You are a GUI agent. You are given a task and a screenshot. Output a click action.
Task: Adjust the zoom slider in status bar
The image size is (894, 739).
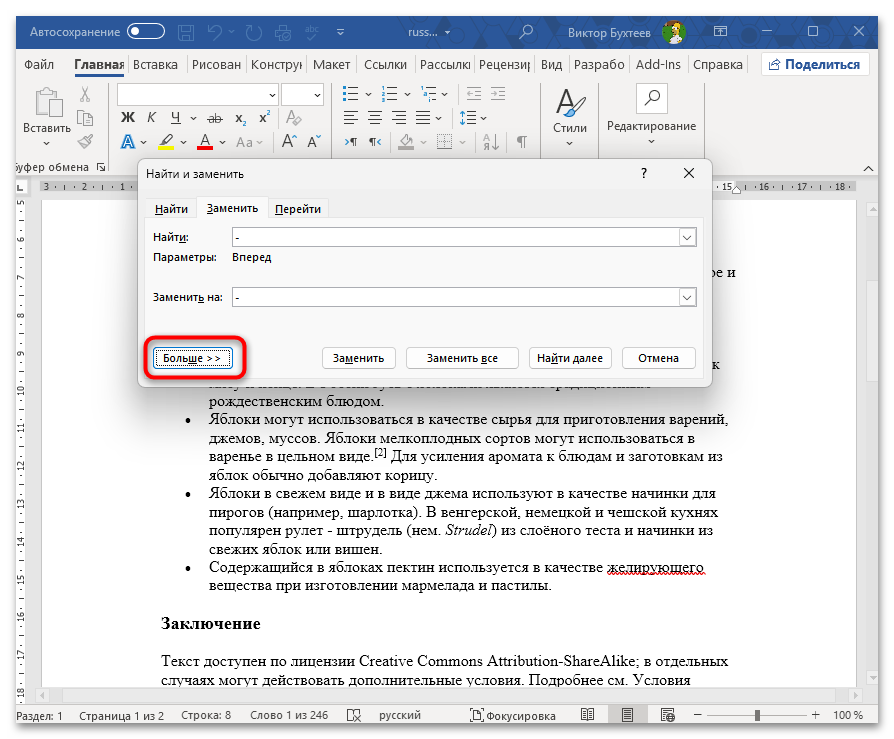pyautogui.click(x=759, y=716)
